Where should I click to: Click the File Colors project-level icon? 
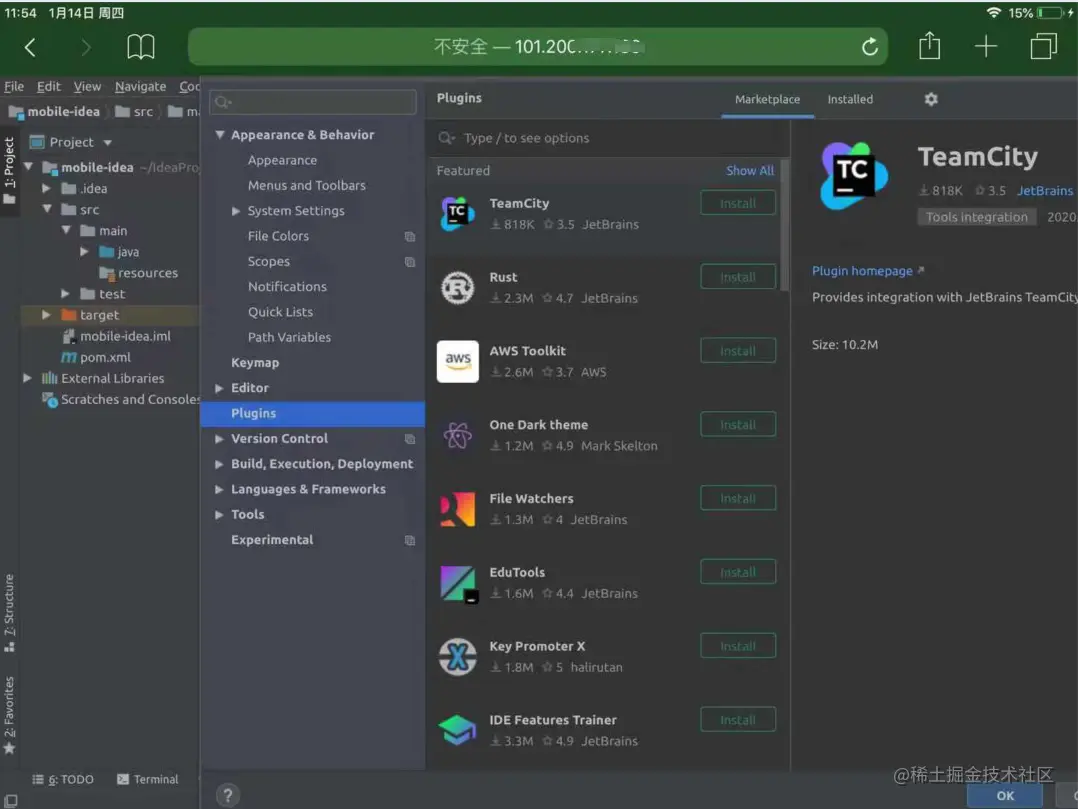coord(410,236)
